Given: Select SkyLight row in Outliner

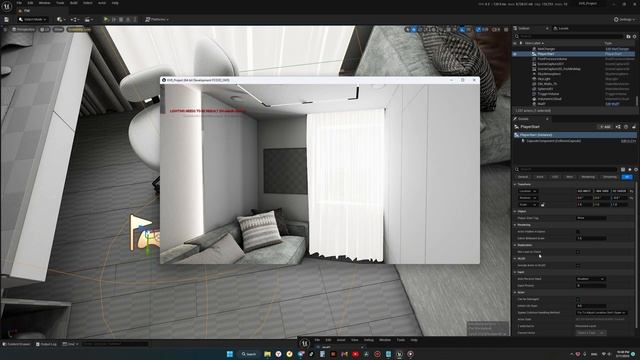Looking at the screenshot, I should point(574,79).
